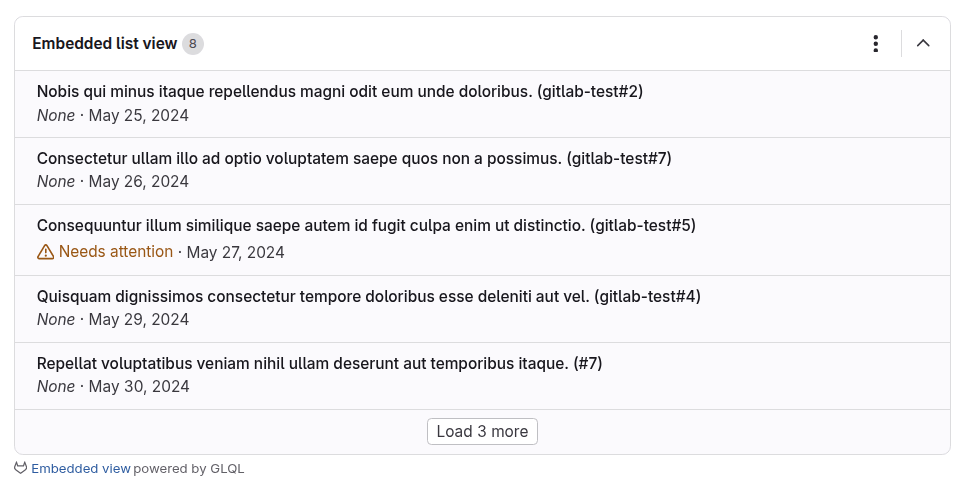Open the vertical ellipsis actions menu
962x490 pixels.
click(876, 43)
